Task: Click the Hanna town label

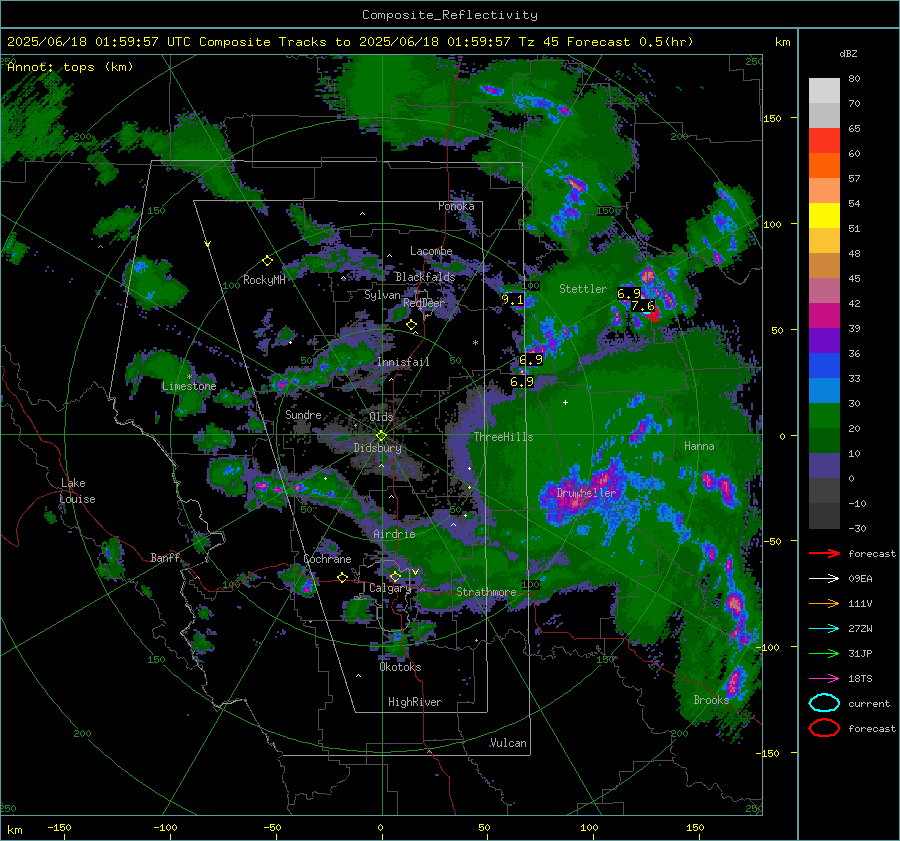Action: click(x=699, y=446)
